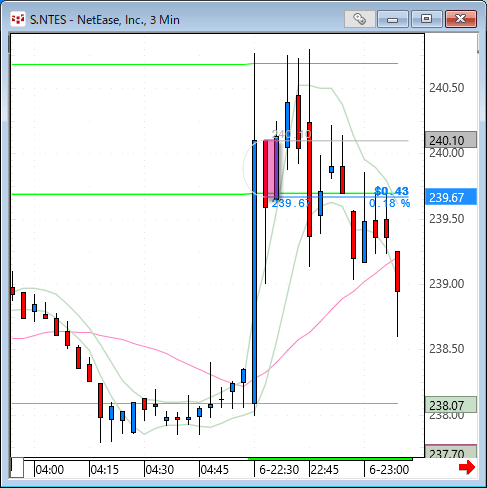Minimize the S.NTES chart window

pos(393,19)
